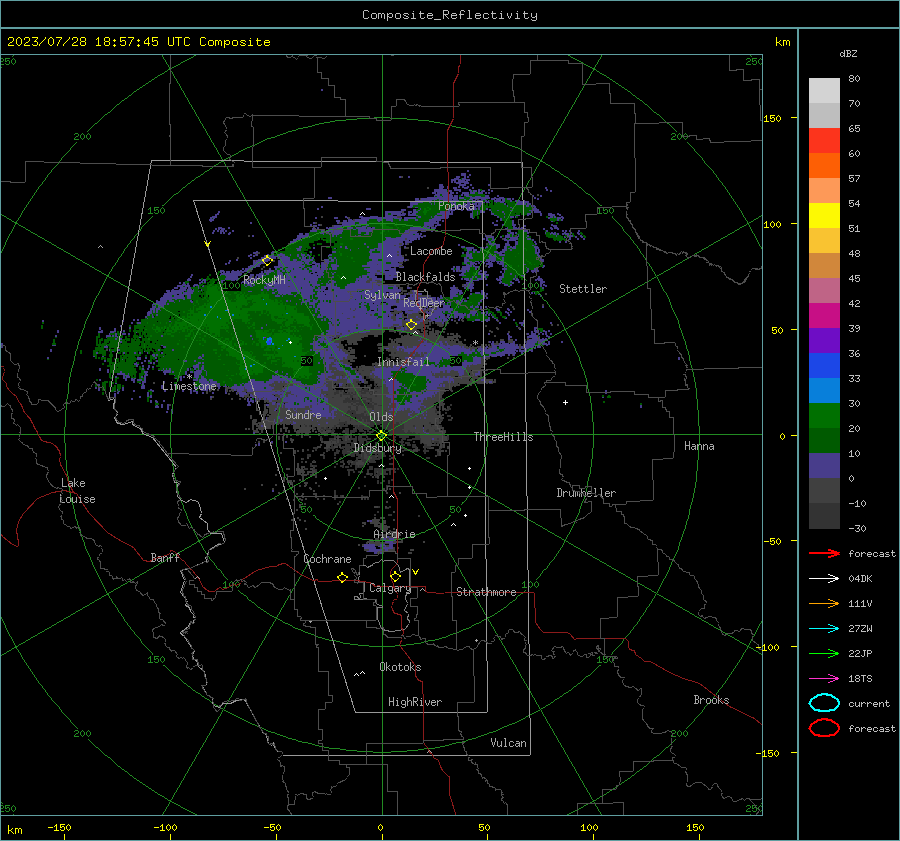Screen dimensions: 900x841
Task: Click the ThreeHills label
Action: click(x=503, y=437)
